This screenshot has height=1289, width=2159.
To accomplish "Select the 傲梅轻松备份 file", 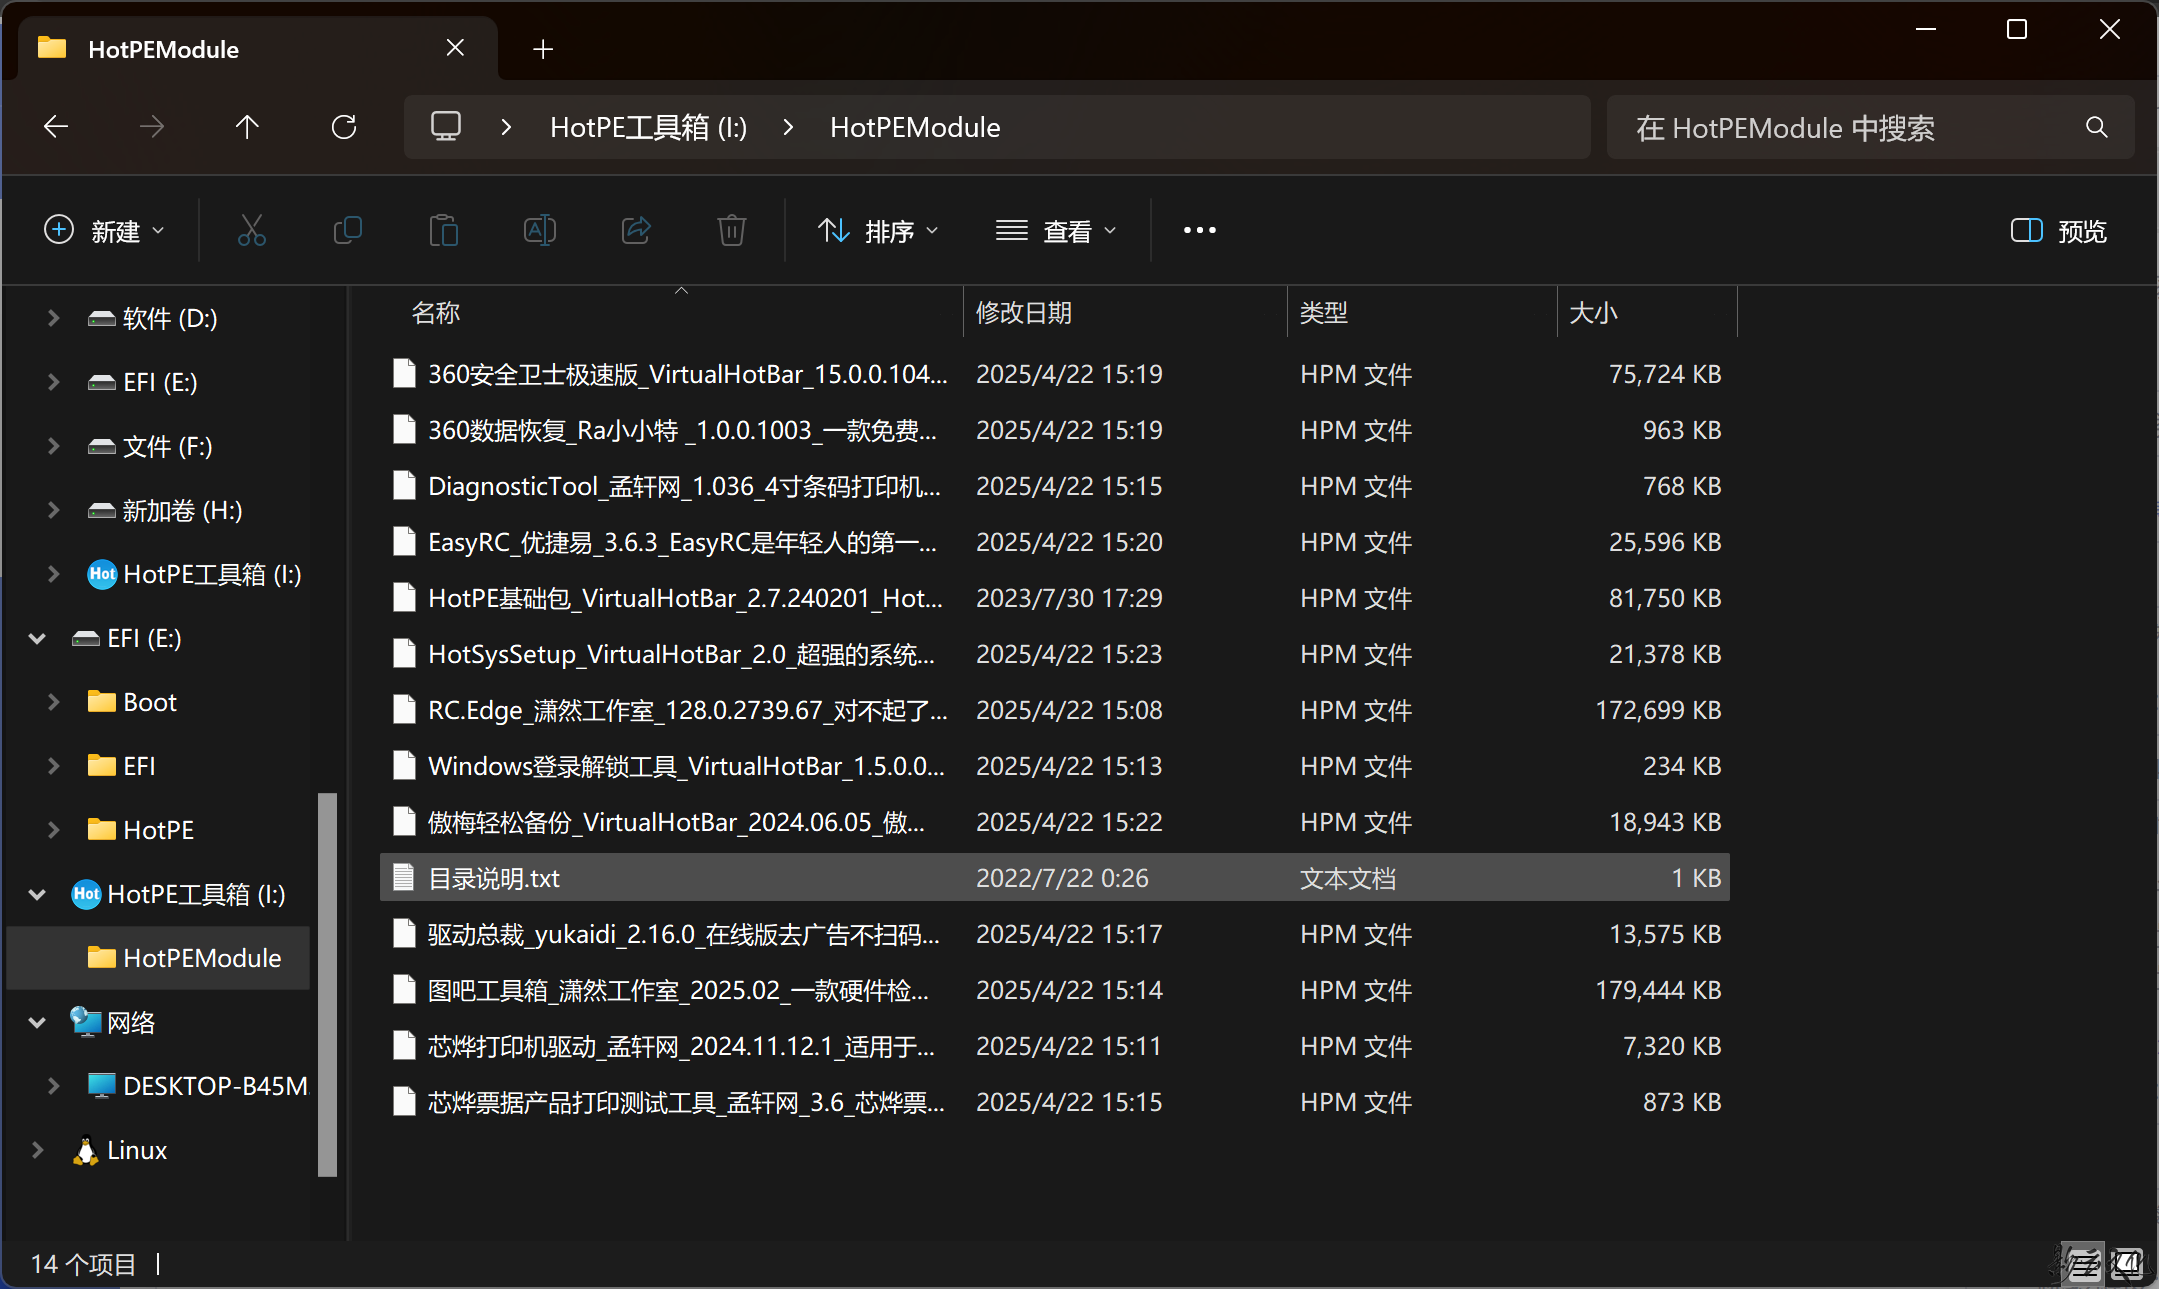I will 1055,822.
